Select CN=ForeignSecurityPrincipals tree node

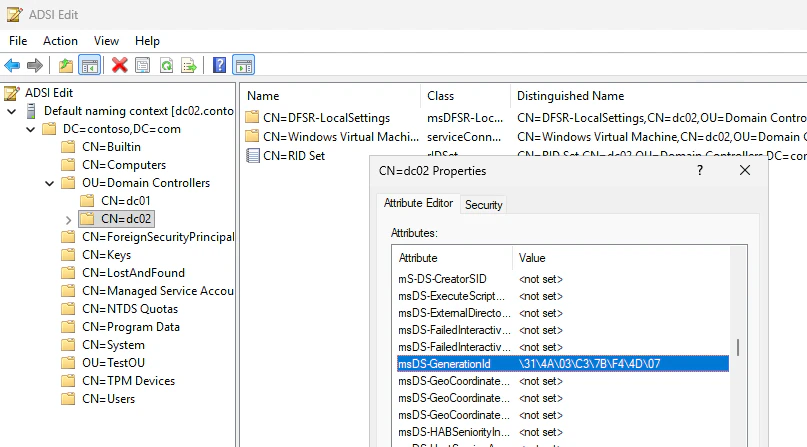(158, 237)
